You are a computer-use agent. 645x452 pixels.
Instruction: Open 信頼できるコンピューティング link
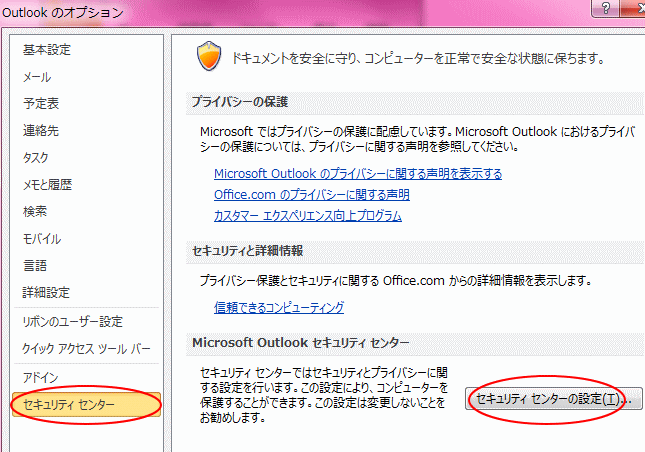tap(279, 307)
